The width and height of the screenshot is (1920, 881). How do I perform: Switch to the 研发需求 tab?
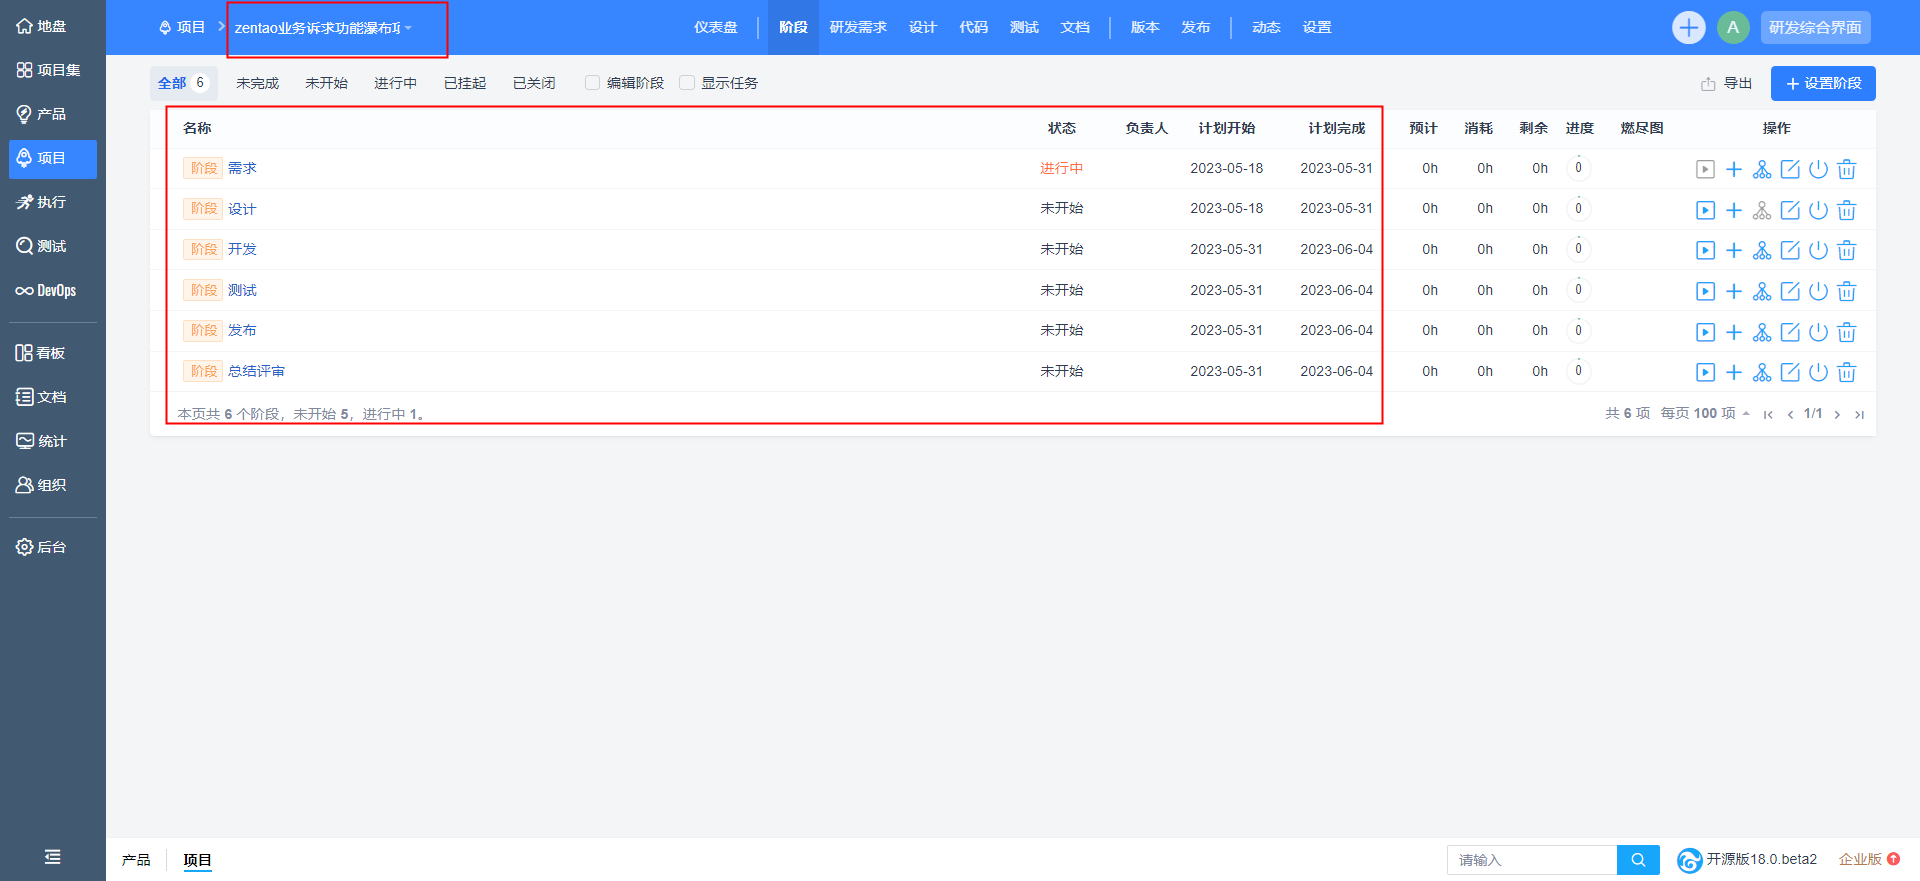click(858, 28)
